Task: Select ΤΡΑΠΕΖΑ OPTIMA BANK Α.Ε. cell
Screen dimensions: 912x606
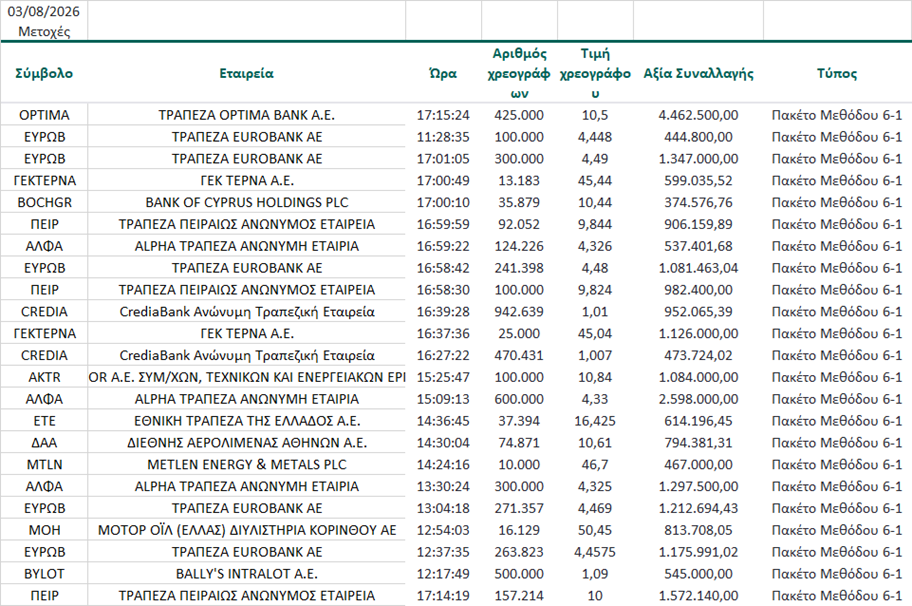Action: click(247, 115)
